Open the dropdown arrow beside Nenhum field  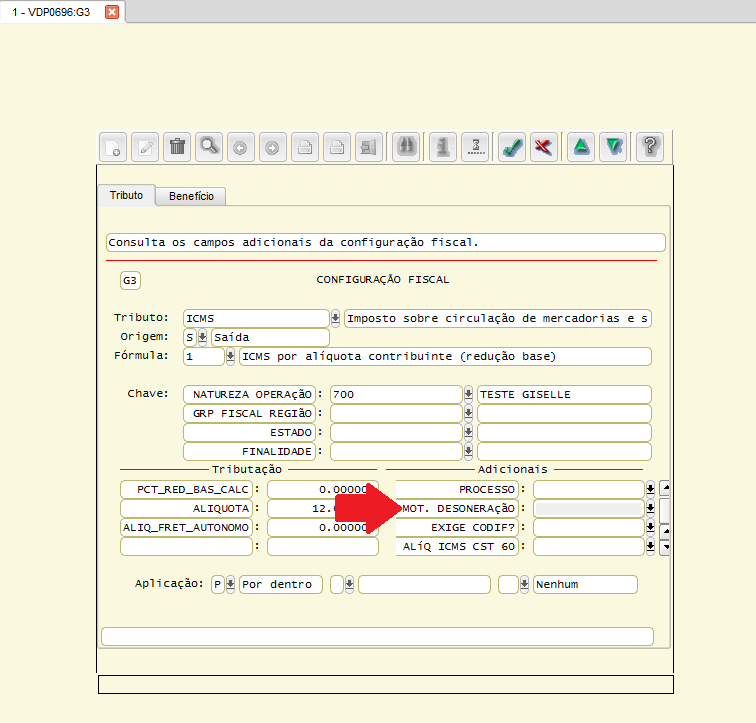[x=524, y=584]
